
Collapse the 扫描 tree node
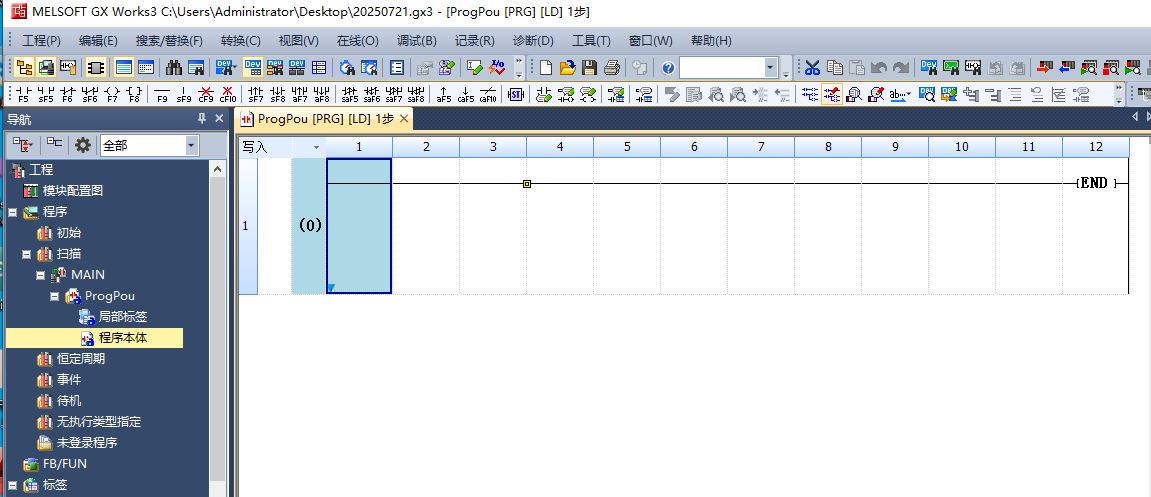27,254
